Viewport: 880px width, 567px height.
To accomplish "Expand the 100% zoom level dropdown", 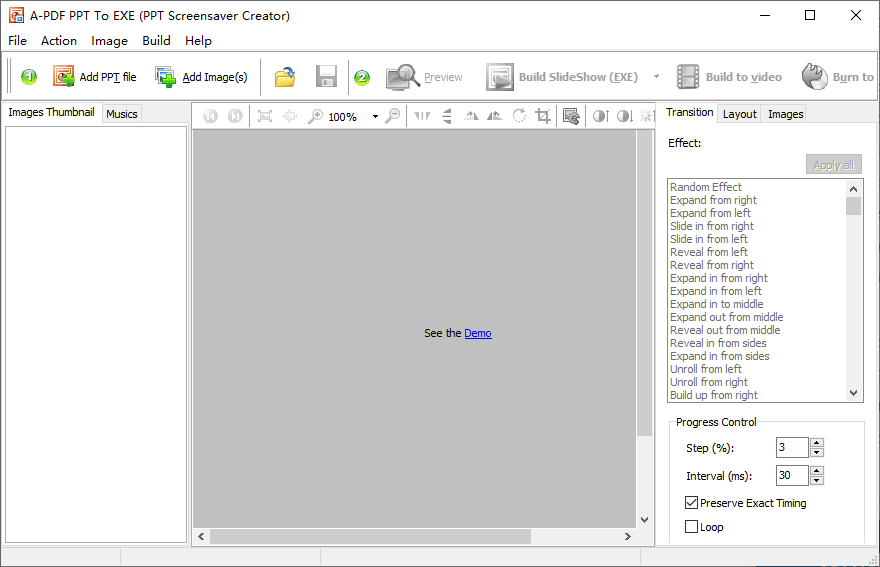I will [x=375, y=117].
